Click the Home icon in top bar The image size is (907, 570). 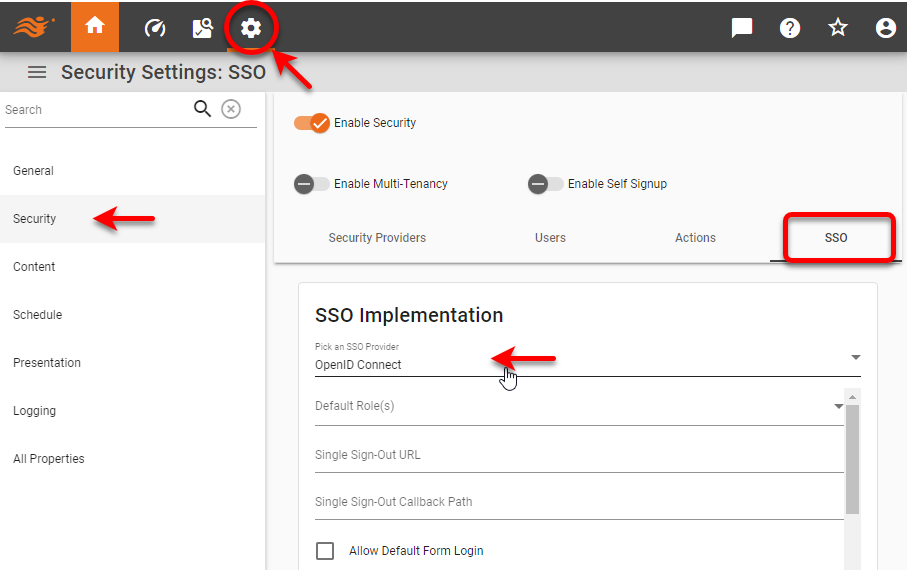tap(95, 27)
